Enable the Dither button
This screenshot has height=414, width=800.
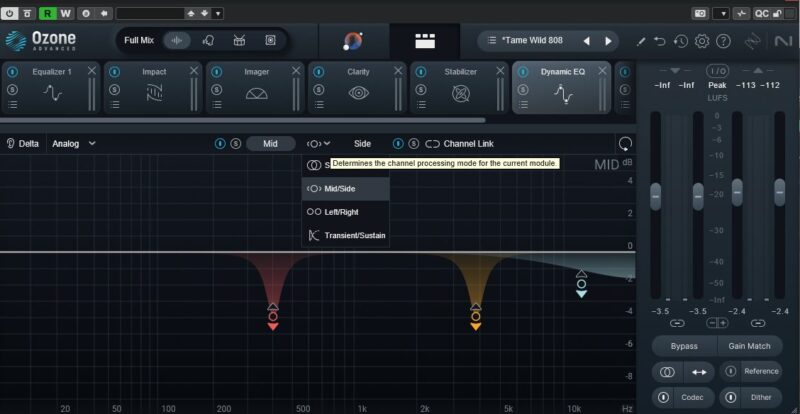pyautogui.click(x=750, y=397)
